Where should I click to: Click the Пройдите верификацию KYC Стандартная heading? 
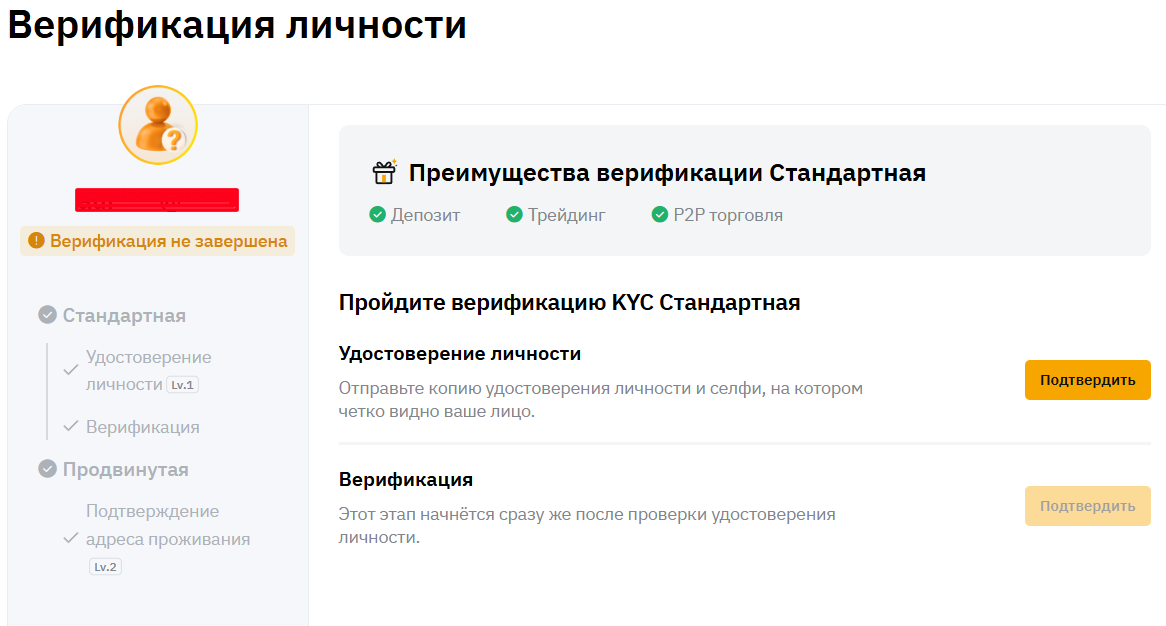pyautogui.click(x=570, y=303)
